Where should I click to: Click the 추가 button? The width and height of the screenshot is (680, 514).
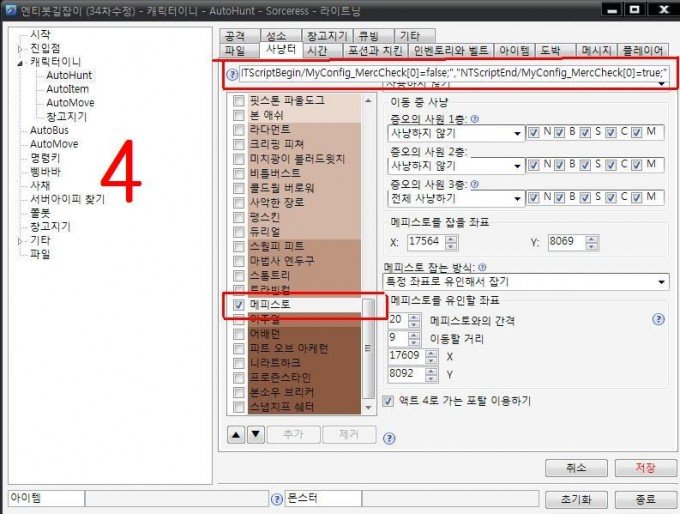point(294,434)
